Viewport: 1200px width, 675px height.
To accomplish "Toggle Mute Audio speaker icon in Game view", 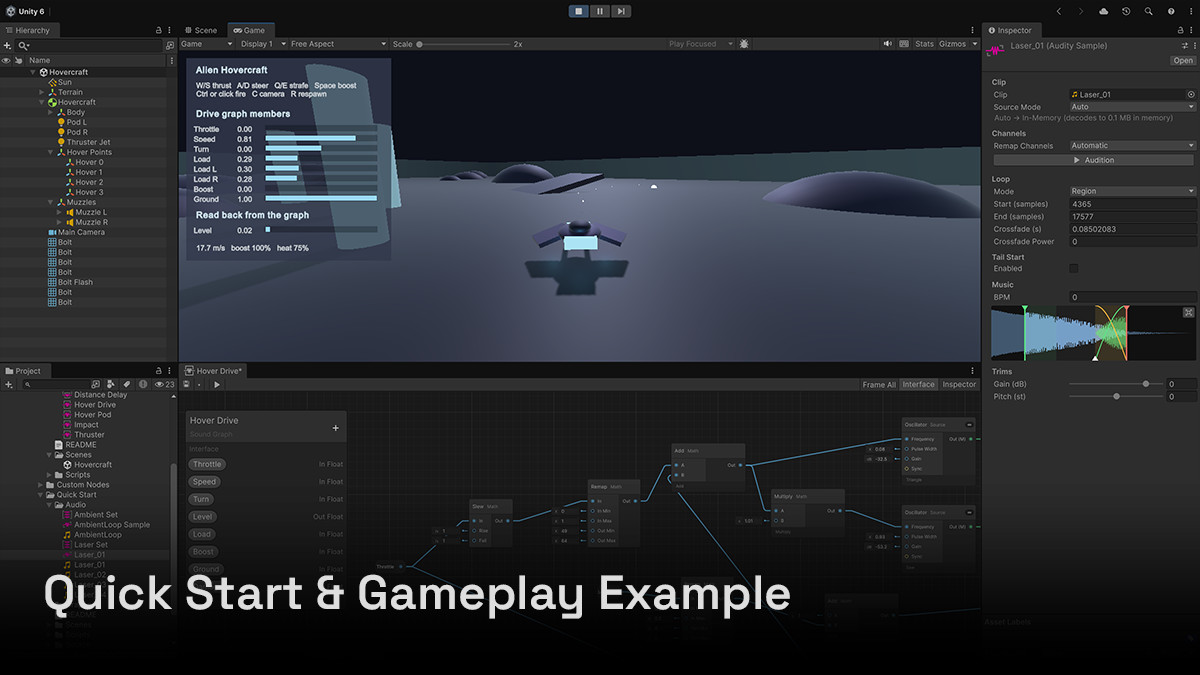I will [x=888, y=44].
